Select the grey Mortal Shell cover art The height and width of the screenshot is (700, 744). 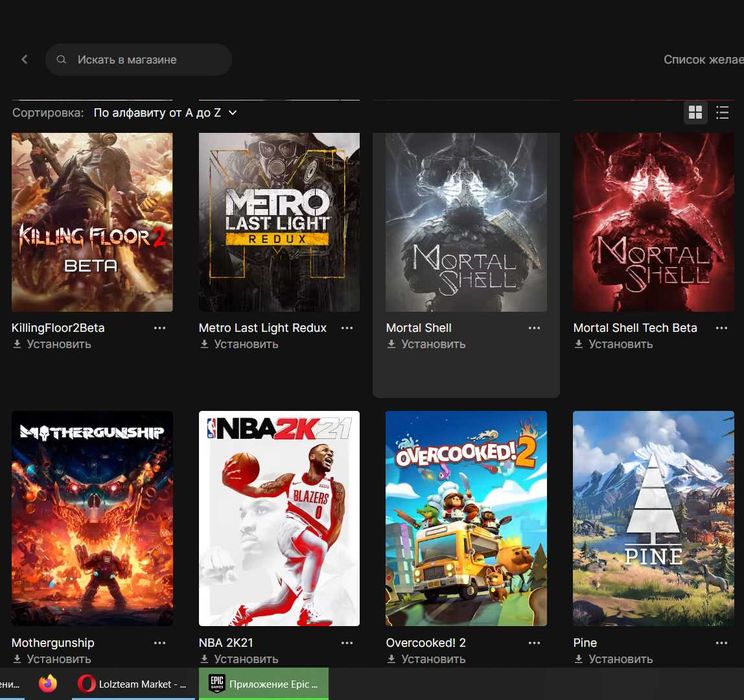click(x=466, y=222)
